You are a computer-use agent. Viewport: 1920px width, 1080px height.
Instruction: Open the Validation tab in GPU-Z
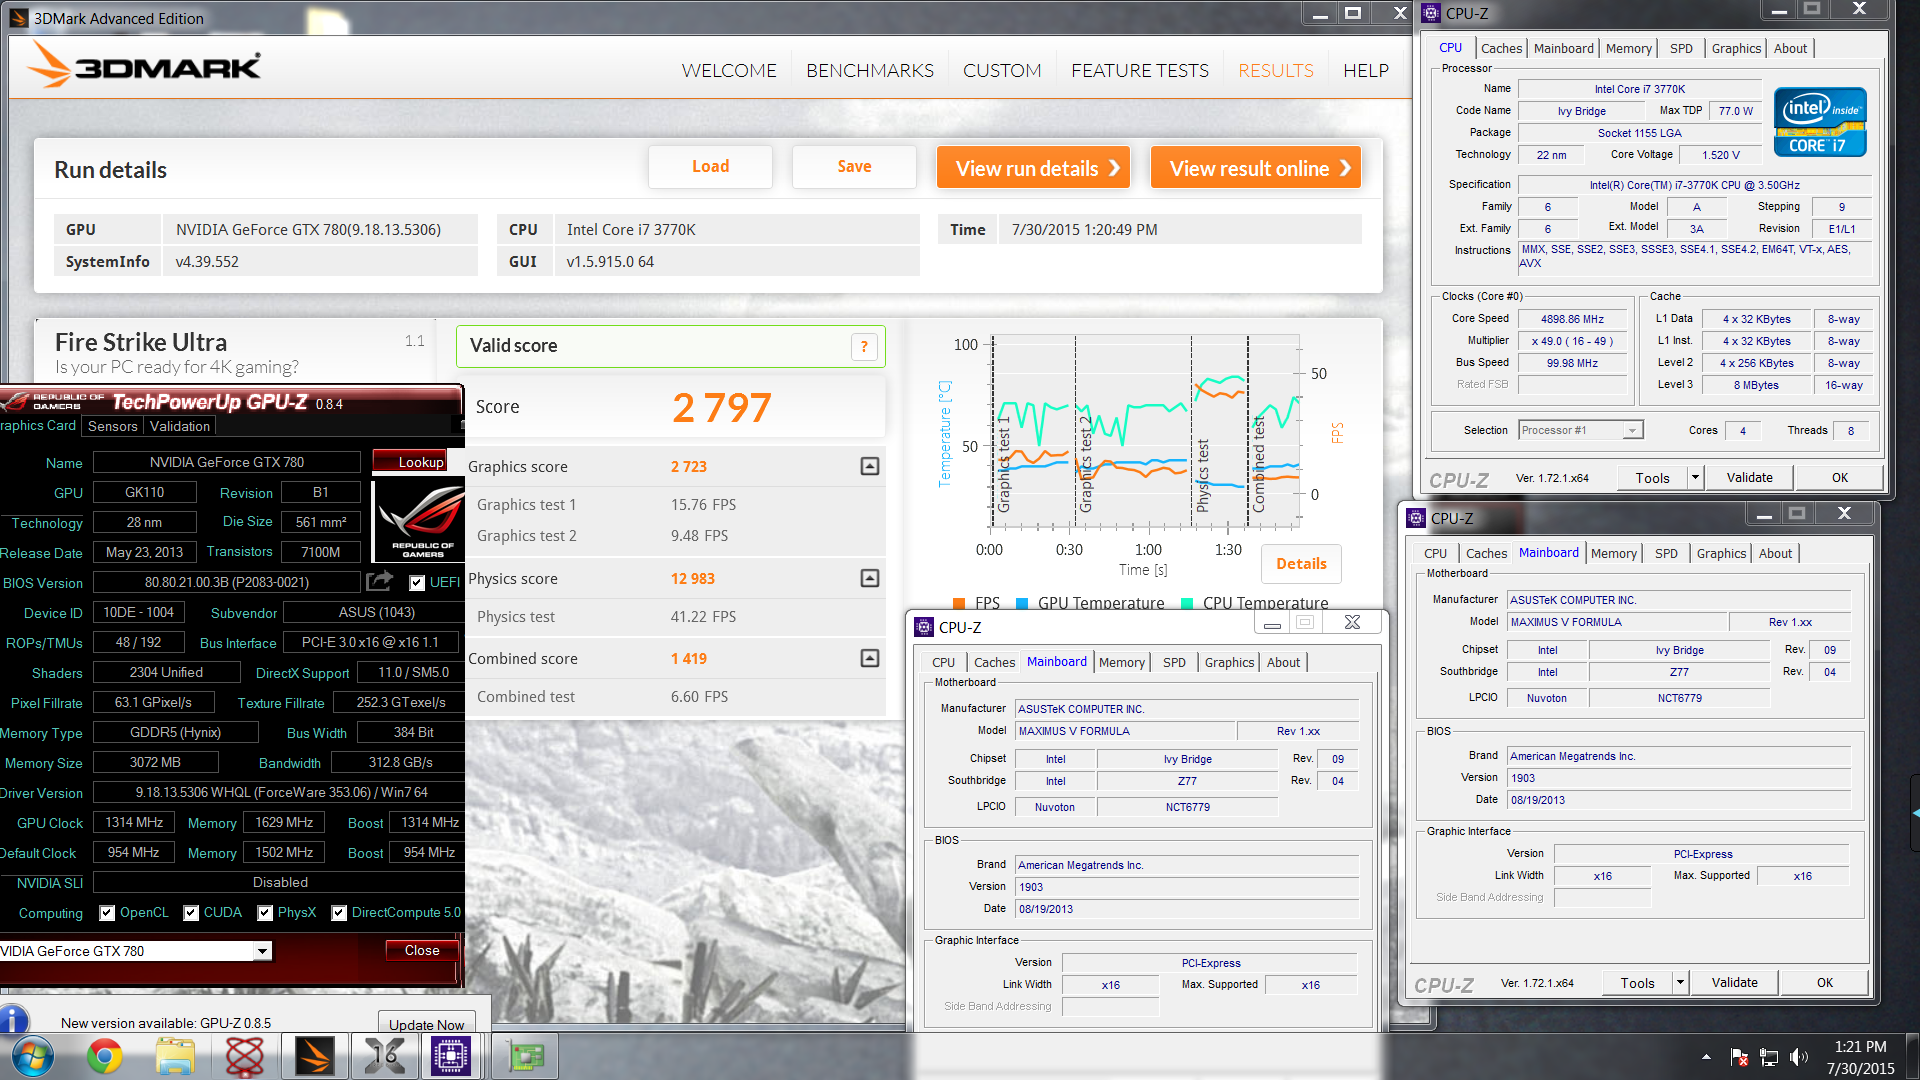pos(180,426)
